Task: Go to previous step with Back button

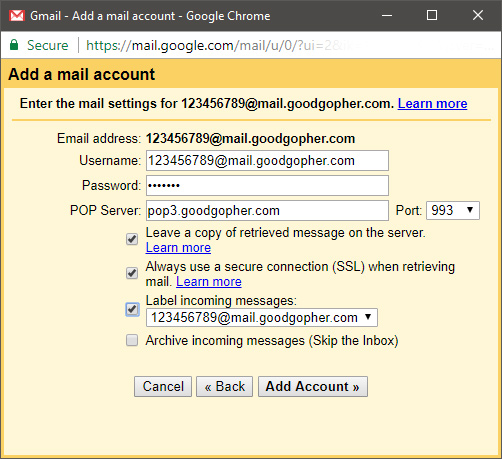Action: (x=224, y=387)
